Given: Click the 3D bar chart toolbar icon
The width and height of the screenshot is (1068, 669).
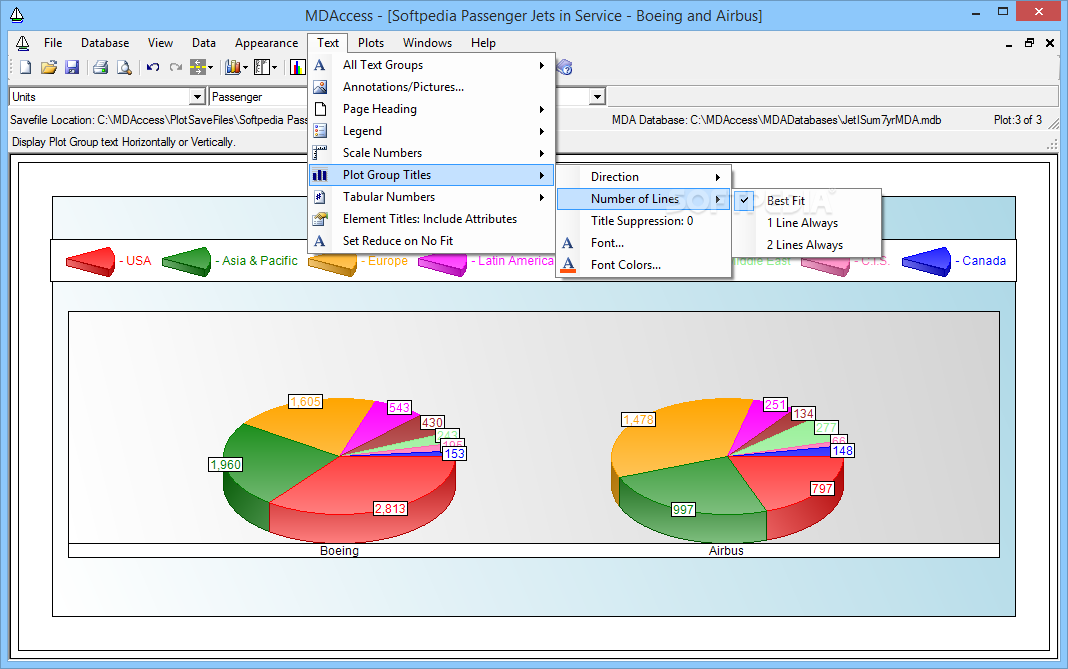Looking at the screenshot, I should tap(233, 67).
